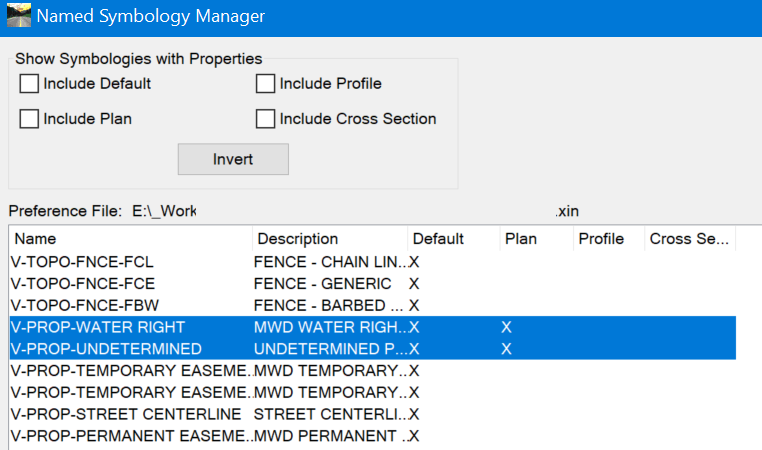Image resolution: width=762 pixels, height=450 pixels.
Task: Click the STREET CENTERLI.. description
Action: point(330,414)
